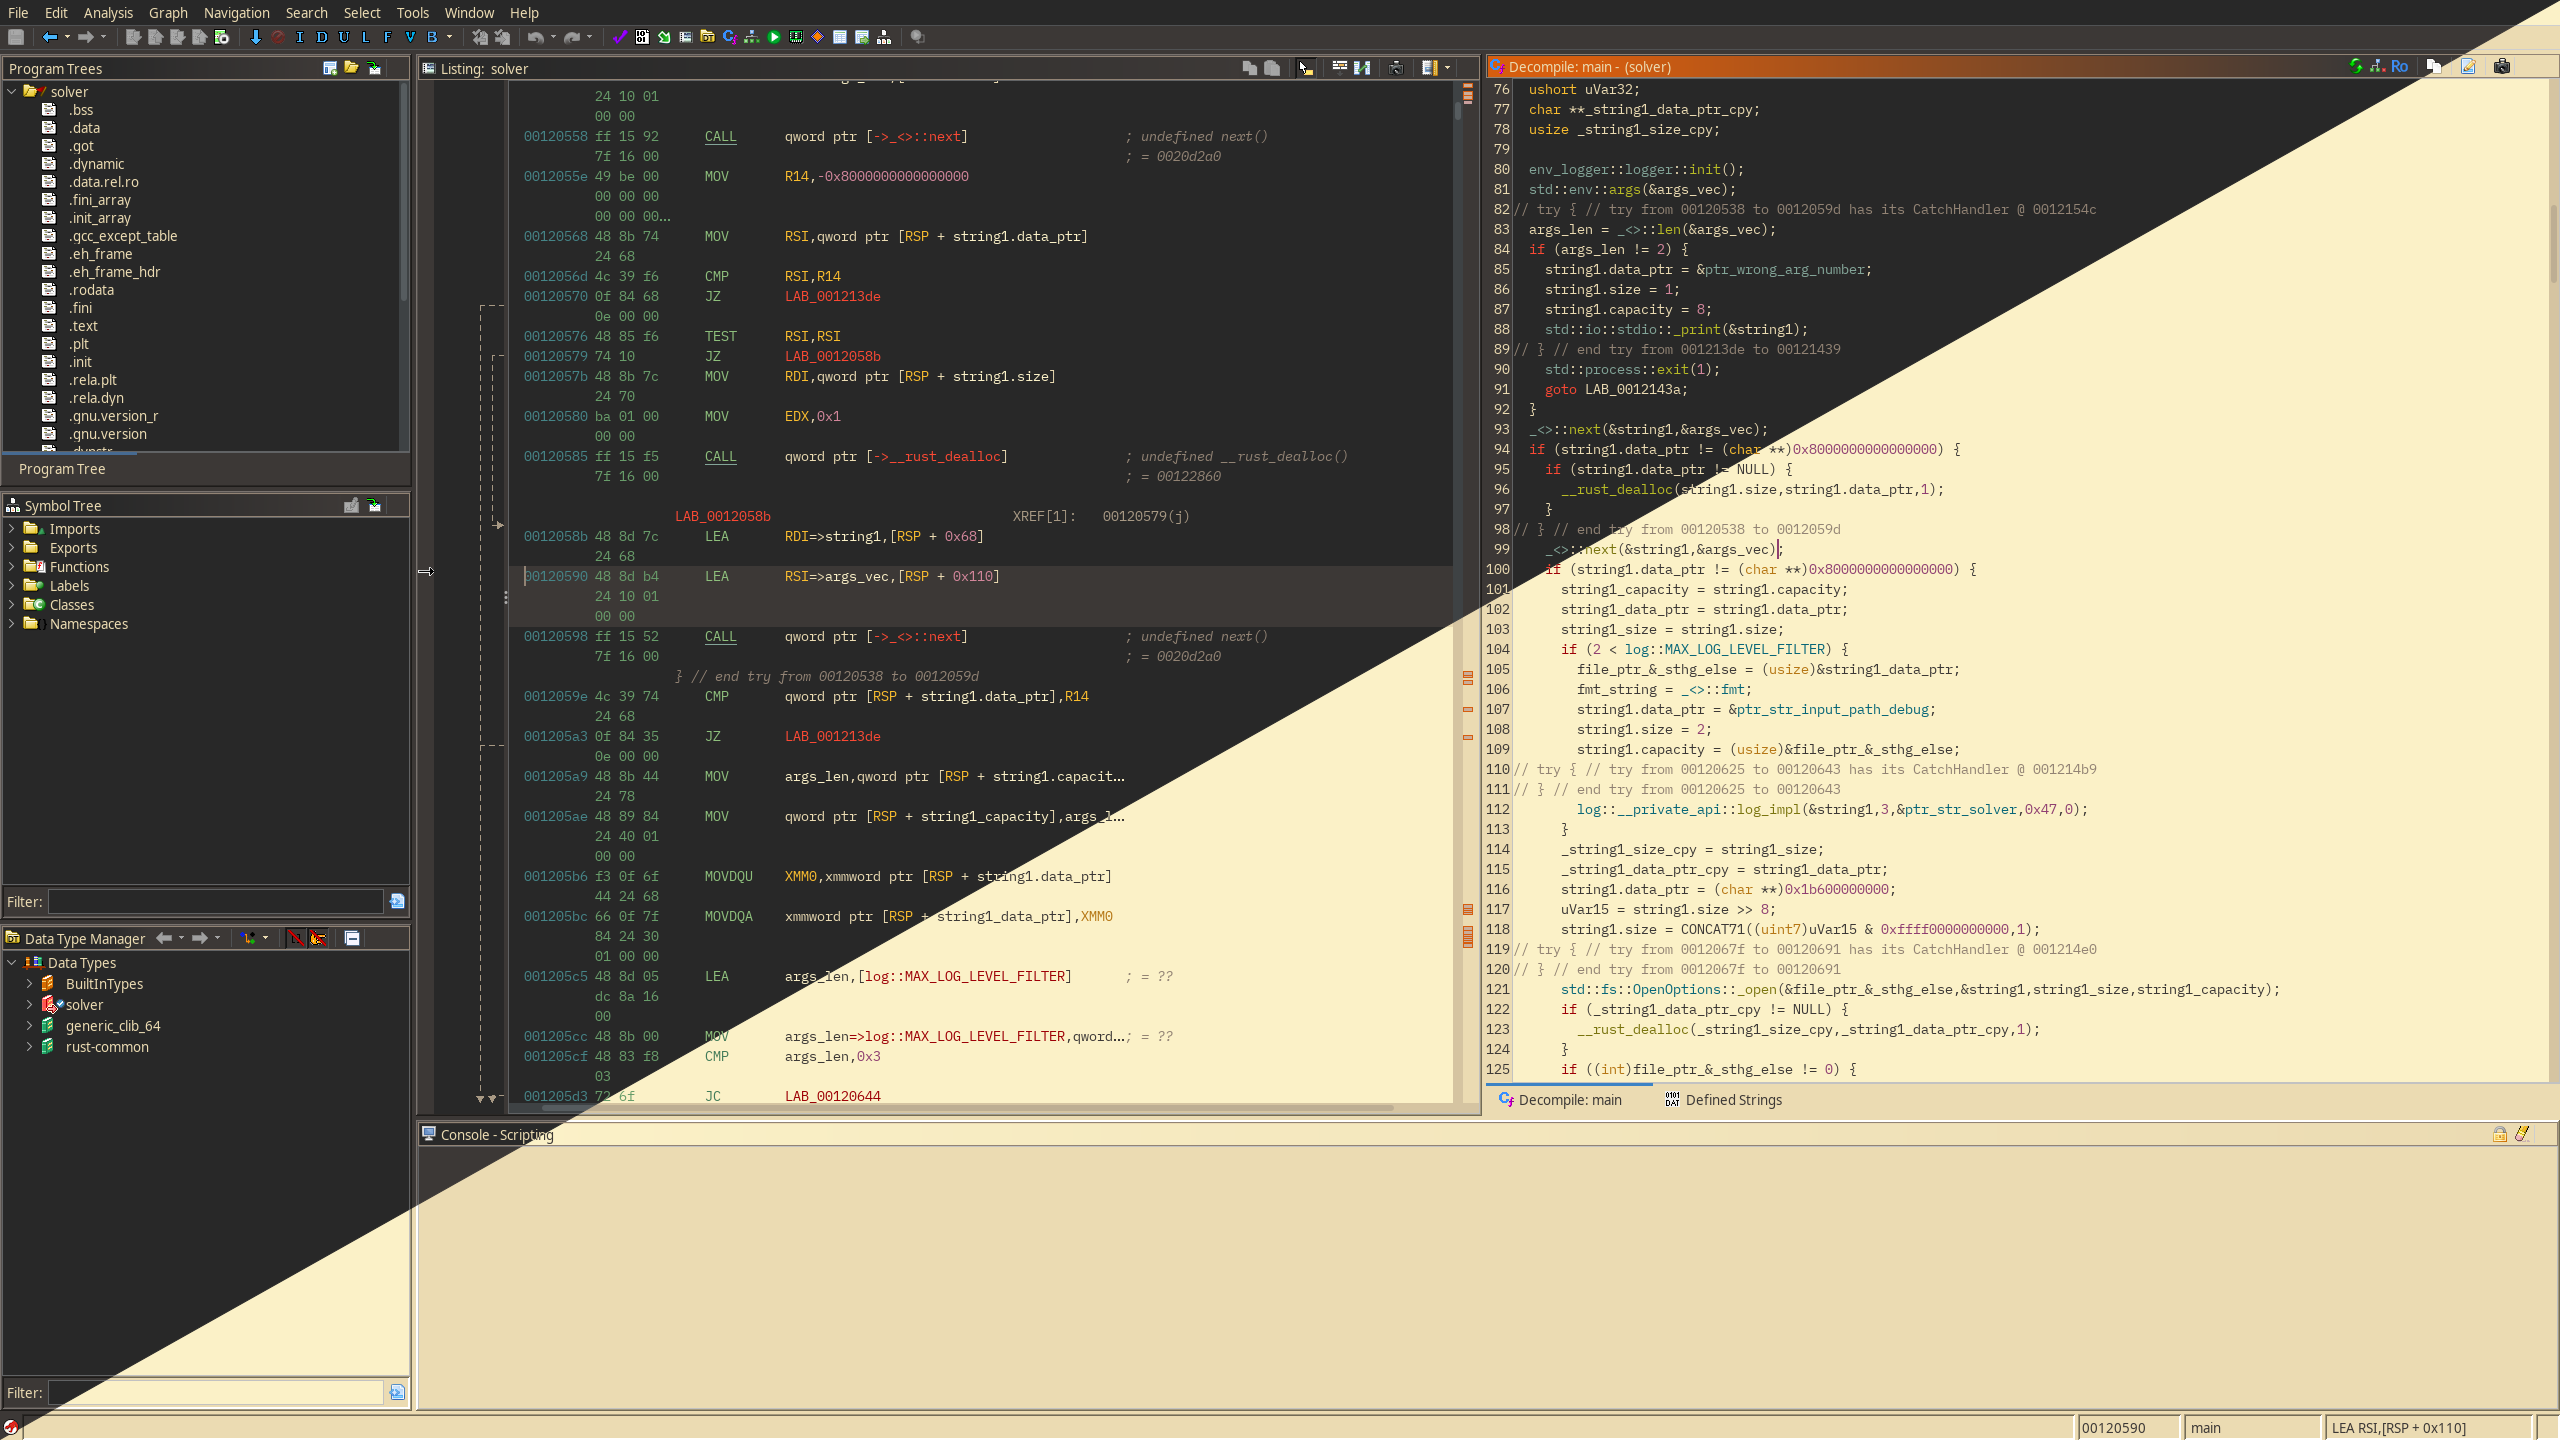The image size is (2560, 1440).
Task: Select the graph view icon in toolbar
Action: pos(753,37)
